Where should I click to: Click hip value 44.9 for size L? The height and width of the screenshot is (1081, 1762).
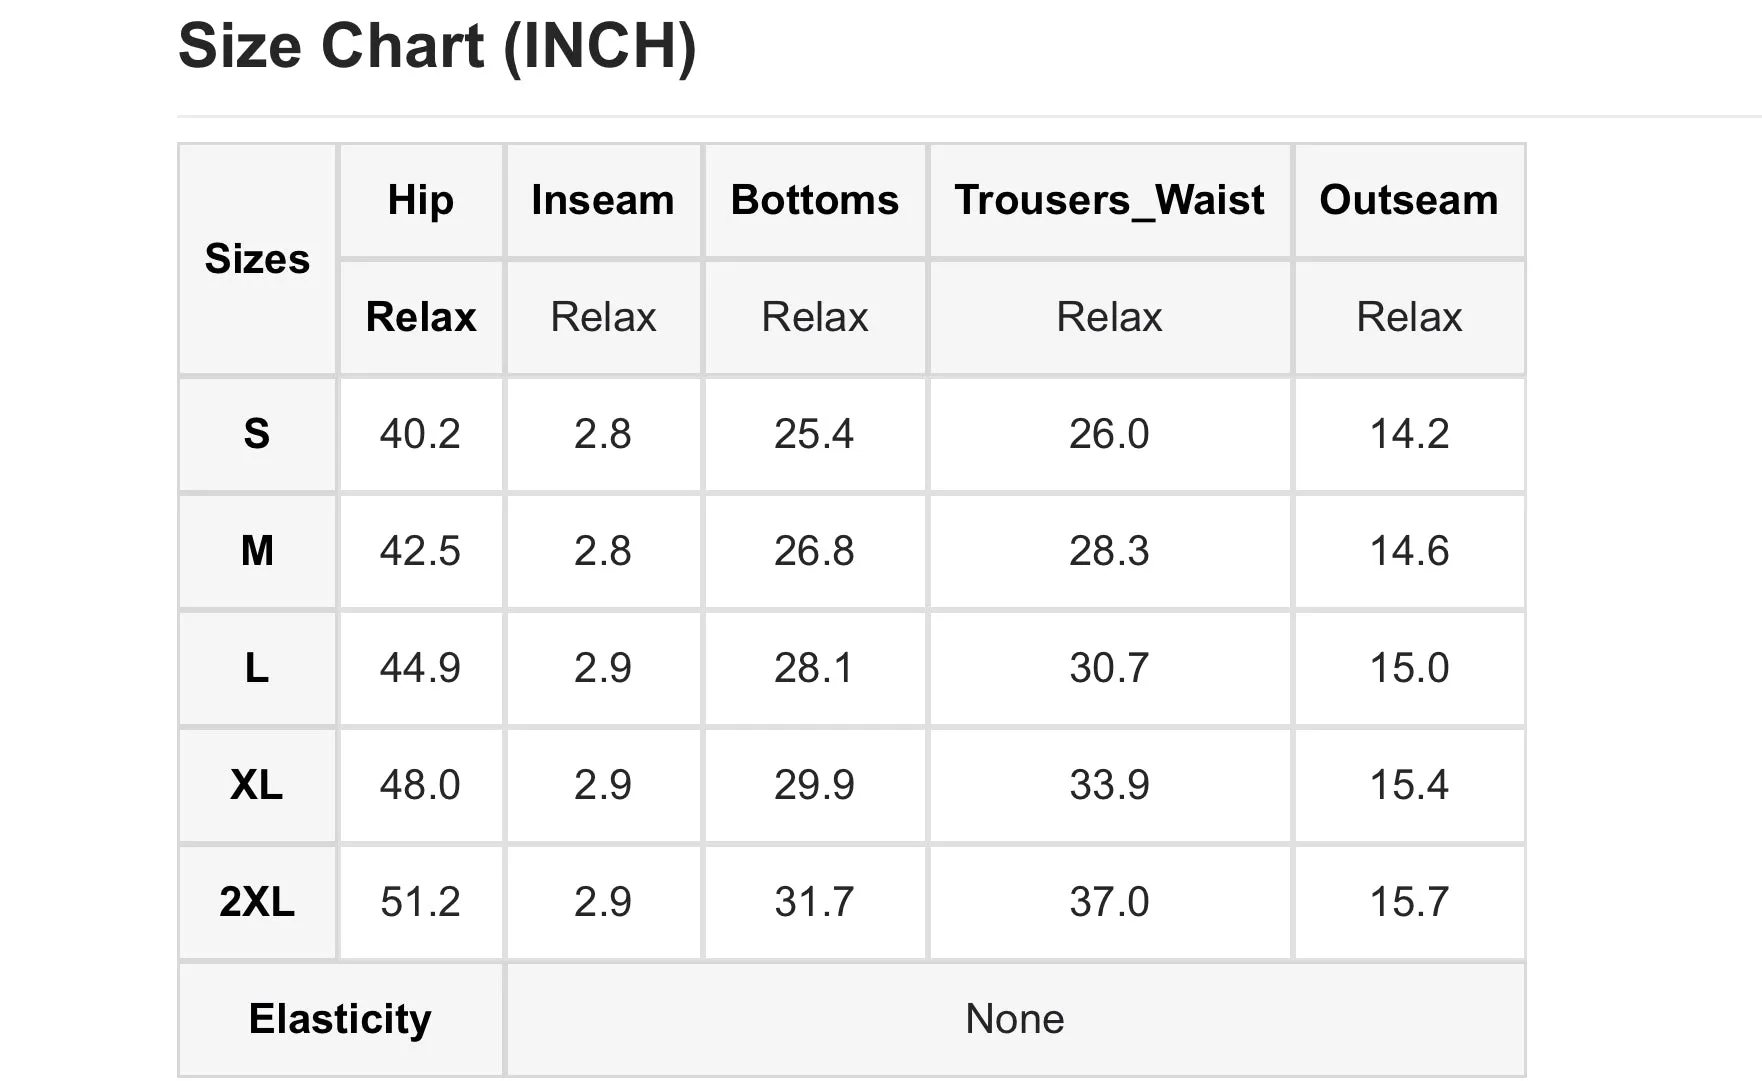421,668
